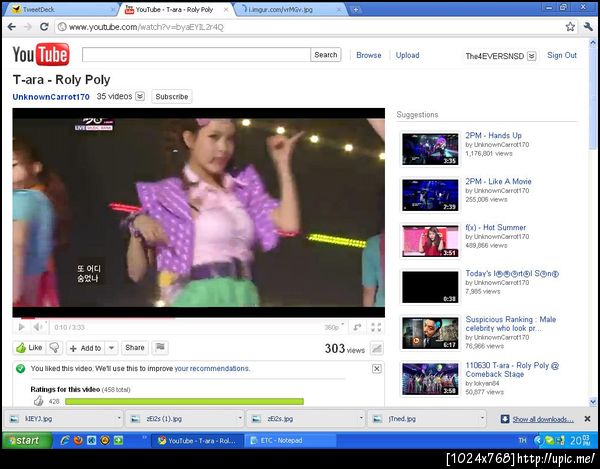600x469 pixels.
Task: Open Chrome wrench settings menu
Action: [588, 27]
